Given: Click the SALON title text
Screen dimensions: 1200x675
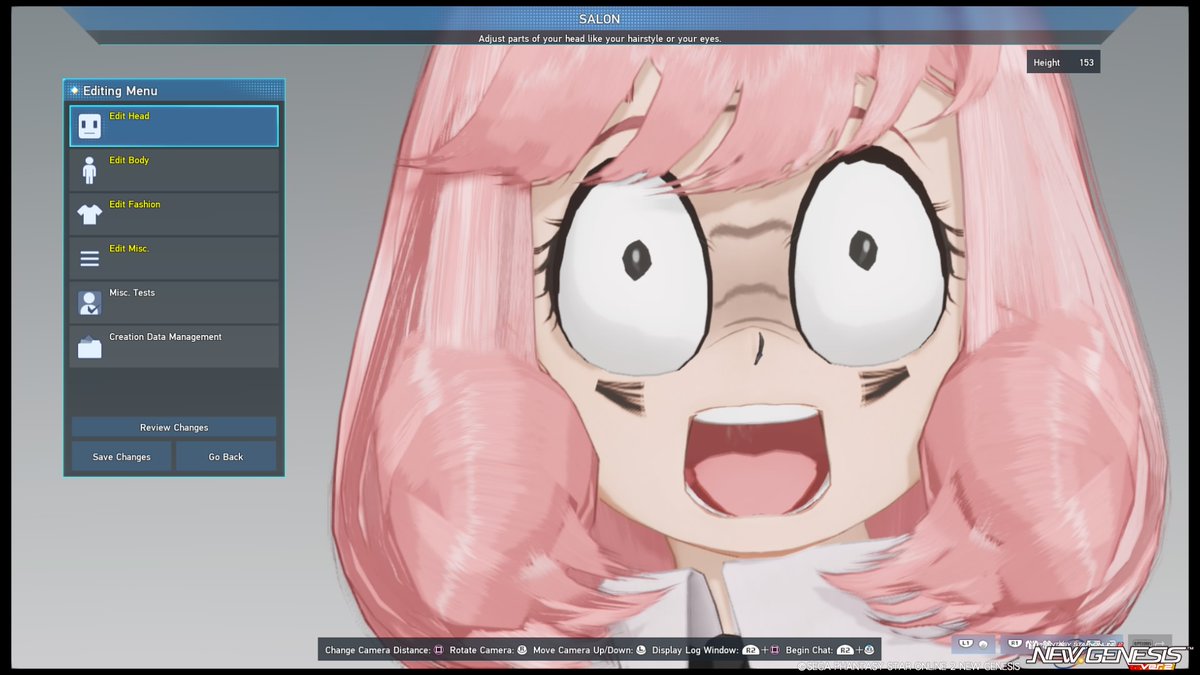Looking at the screenshot, I should [x=599, y=19].
